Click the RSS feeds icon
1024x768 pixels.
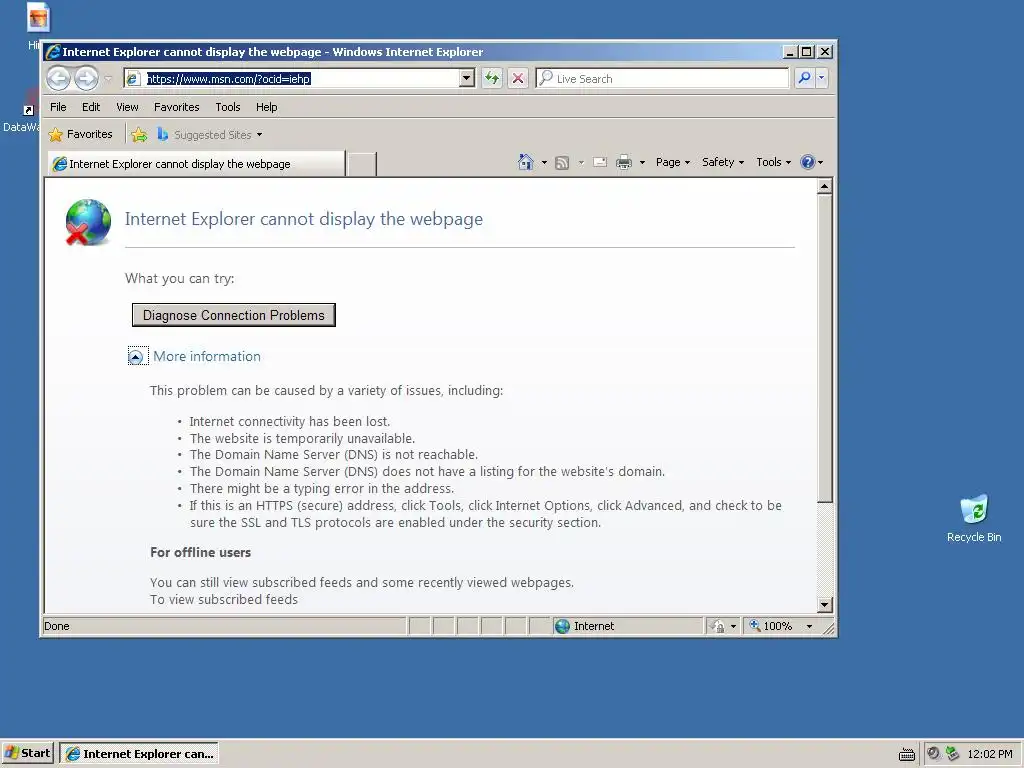562,163
